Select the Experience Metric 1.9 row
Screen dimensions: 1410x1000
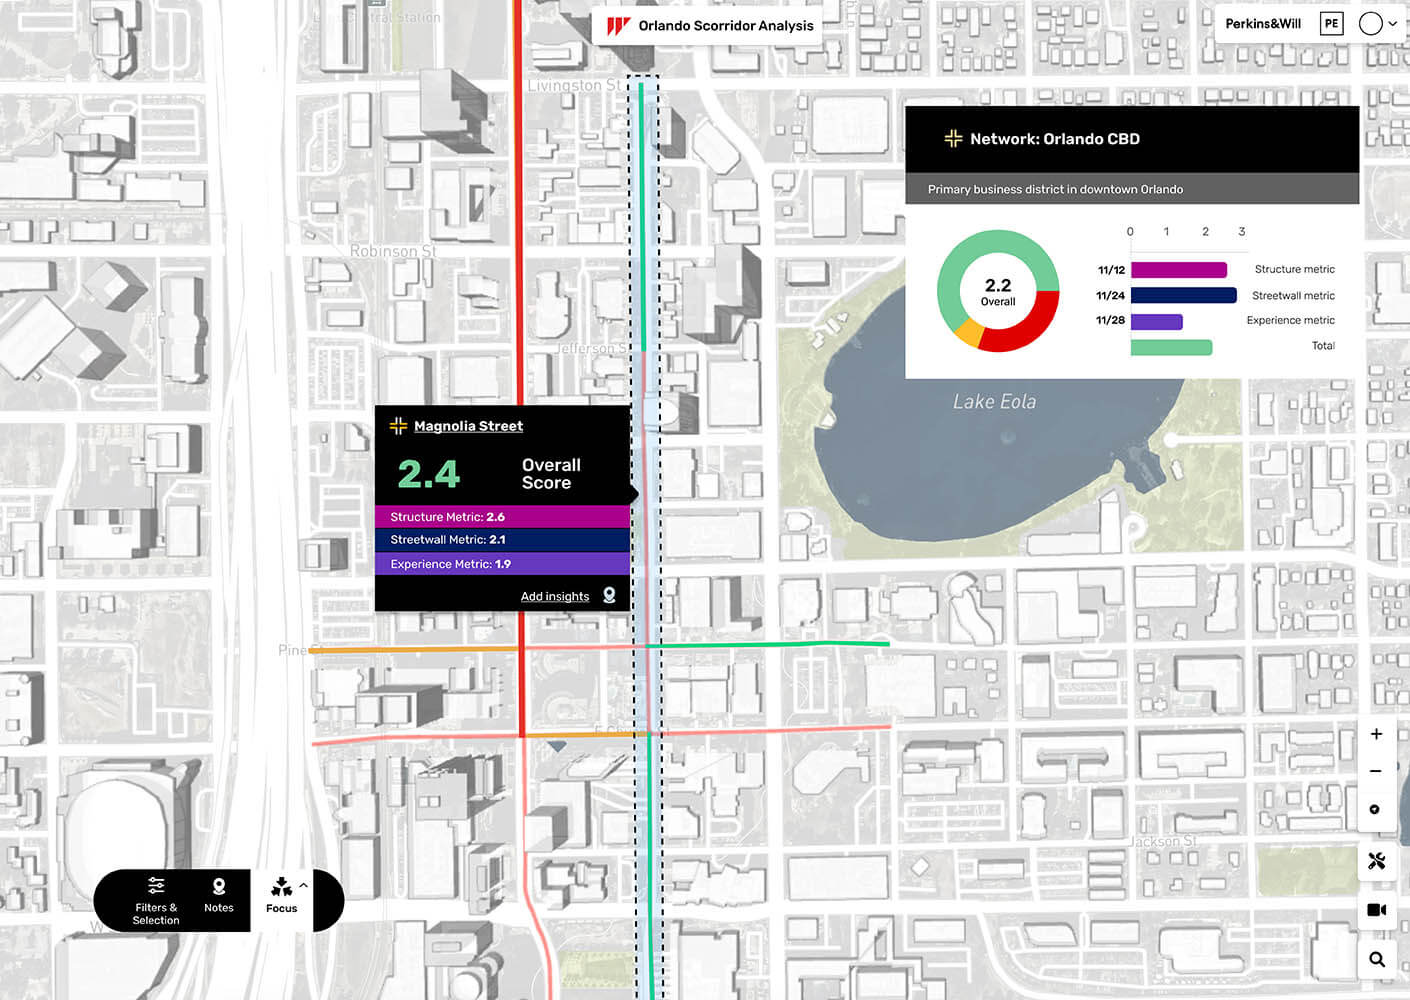point(502,564)
